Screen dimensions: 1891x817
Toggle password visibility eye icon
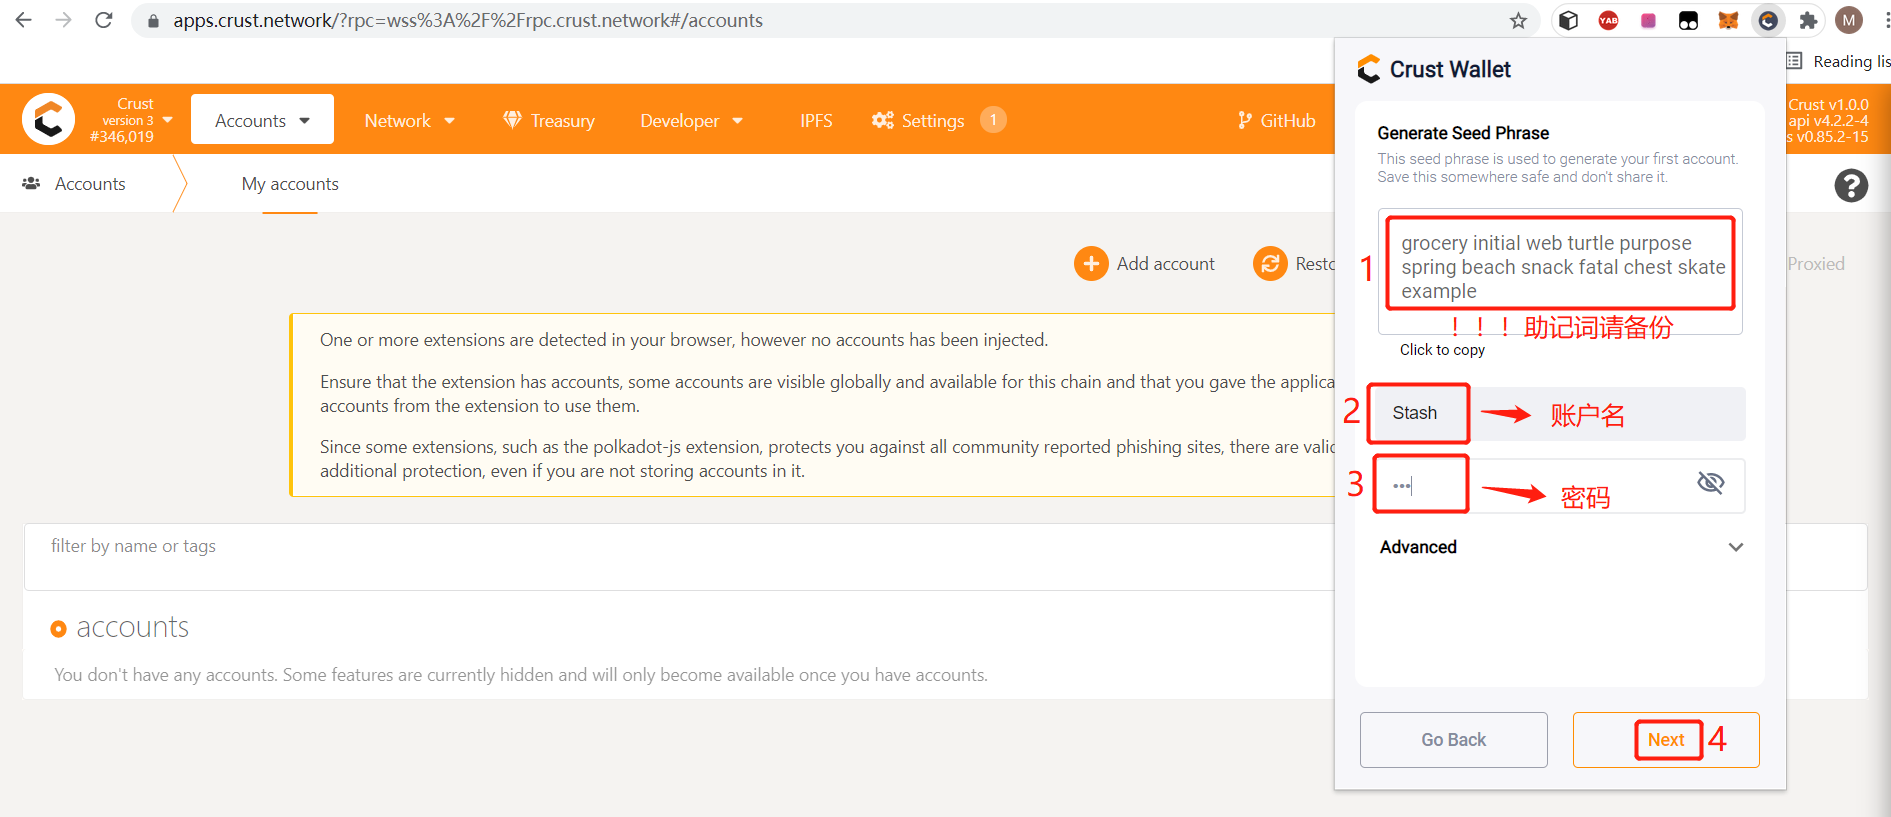[x=1711, y=484]
